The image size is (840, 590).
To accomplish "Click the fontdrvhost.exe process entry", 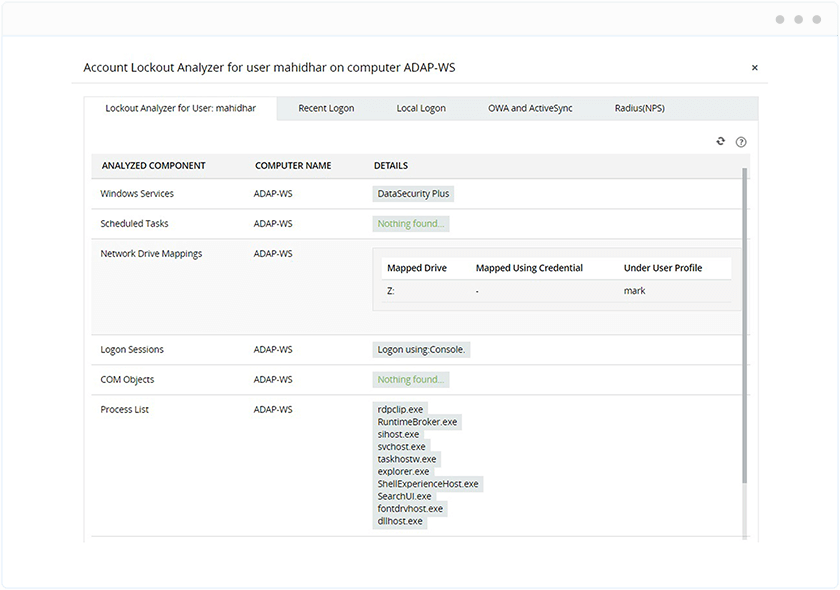I will click(x=410, y=509).
